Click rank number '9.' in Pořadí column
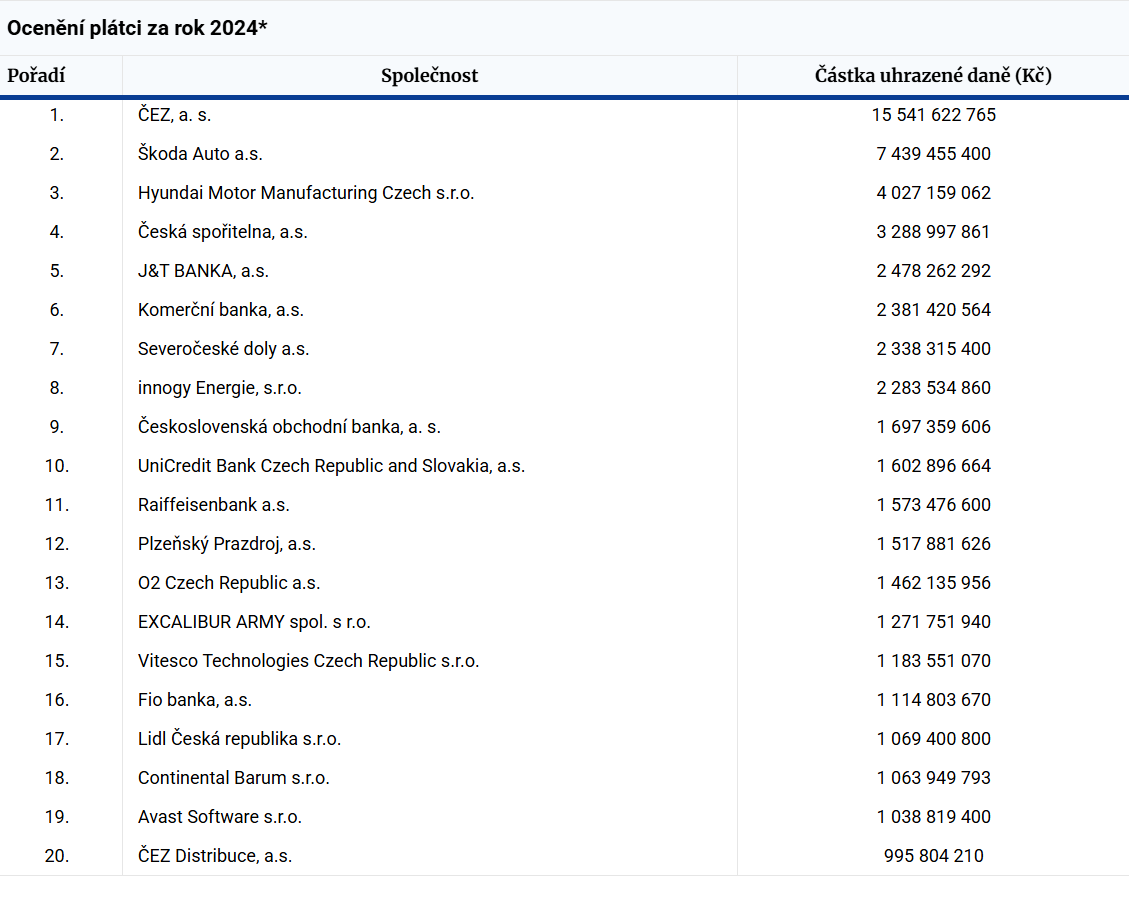This screenshot has height=907, width=1129. tap(57, 427)
